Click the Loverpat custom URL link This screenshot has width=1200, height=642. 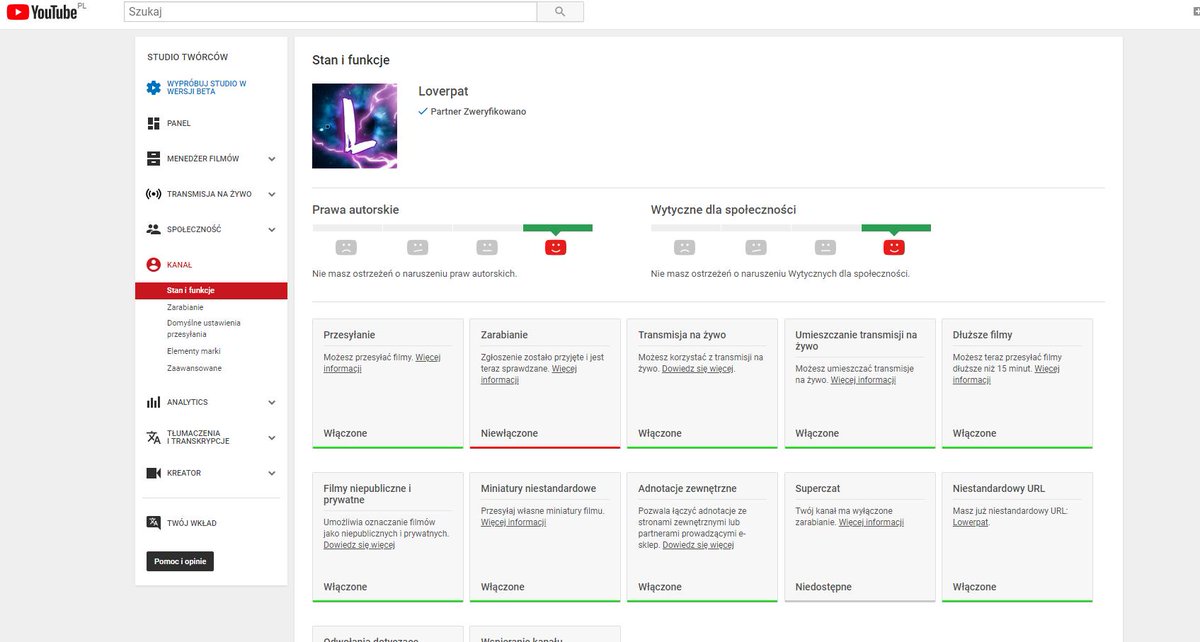tap(970, 523)
